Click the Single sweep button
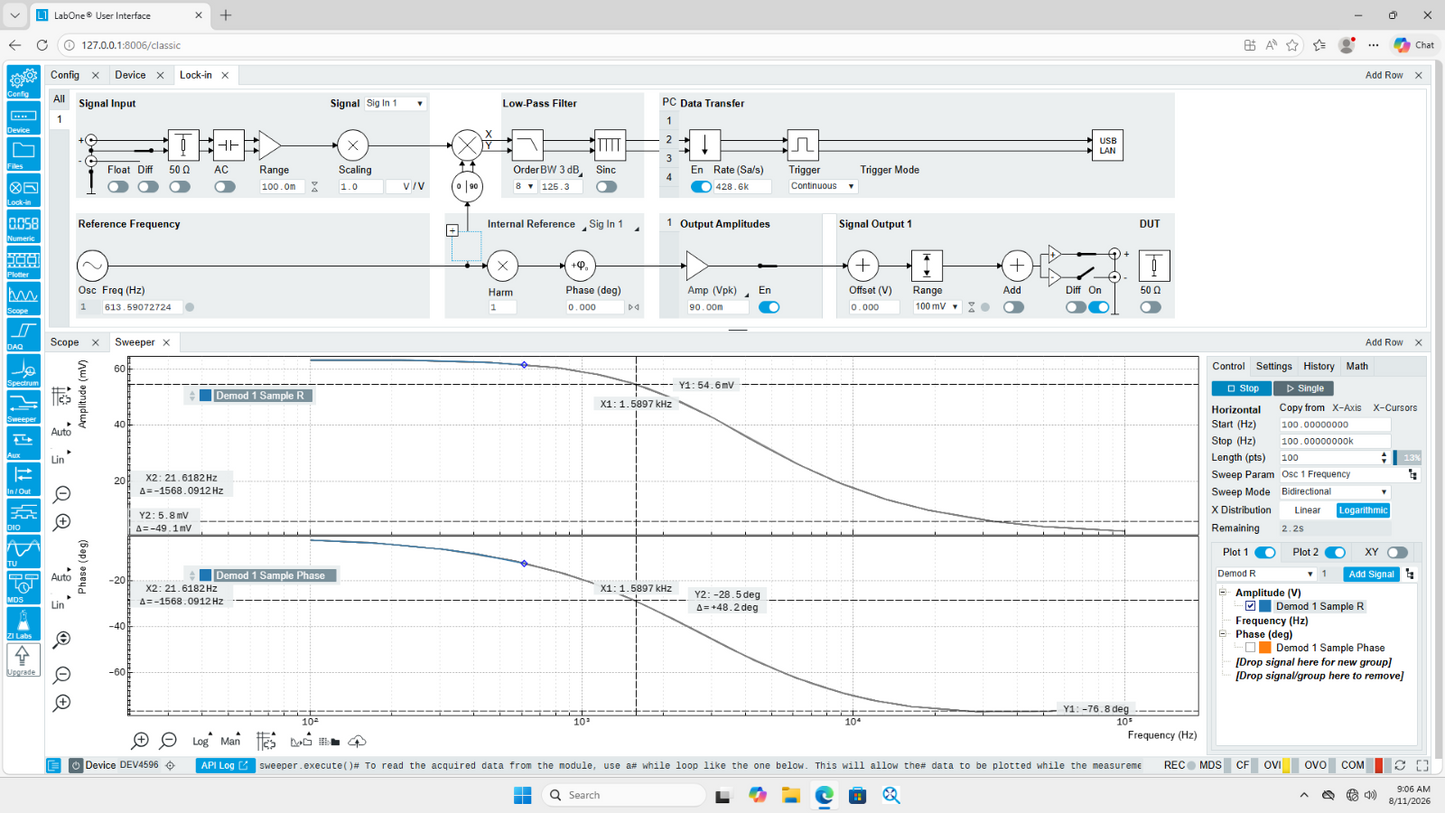The image size is (1445, 813). pyautogui.click(x=1304, y=388)
